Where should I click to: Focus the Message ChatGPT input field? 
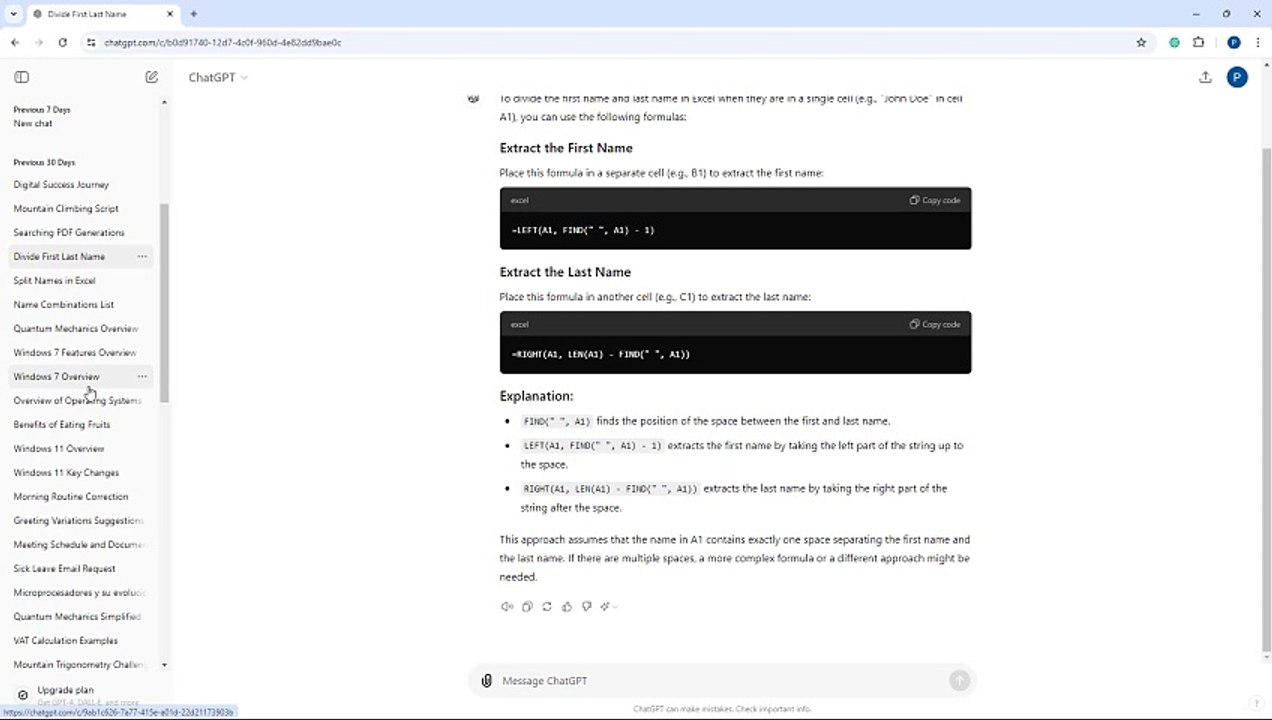[720, 681]
